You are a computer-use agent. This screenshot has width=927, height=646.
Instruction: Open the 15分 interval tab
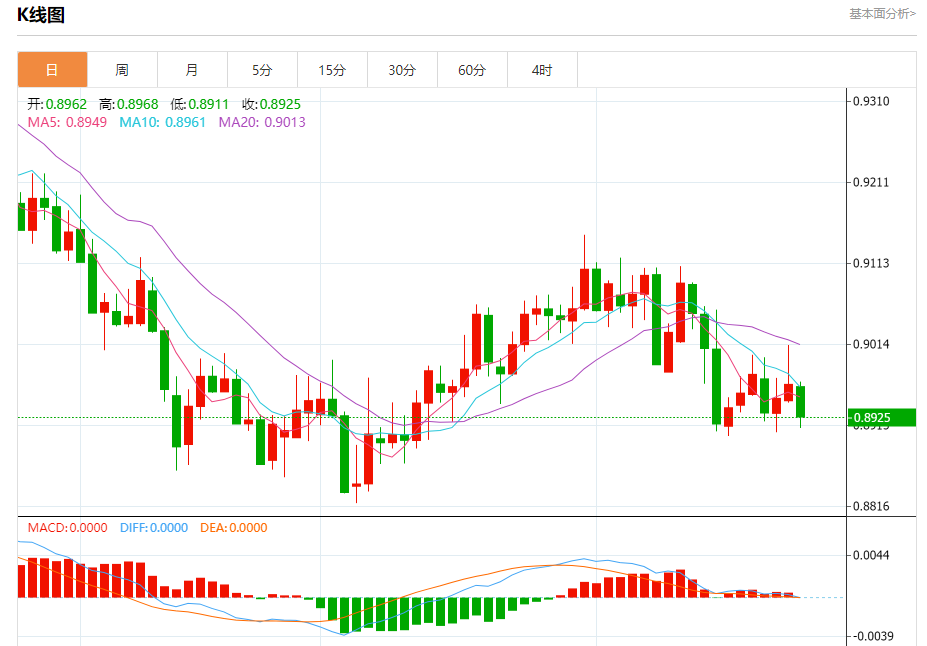tap(332, 70)
